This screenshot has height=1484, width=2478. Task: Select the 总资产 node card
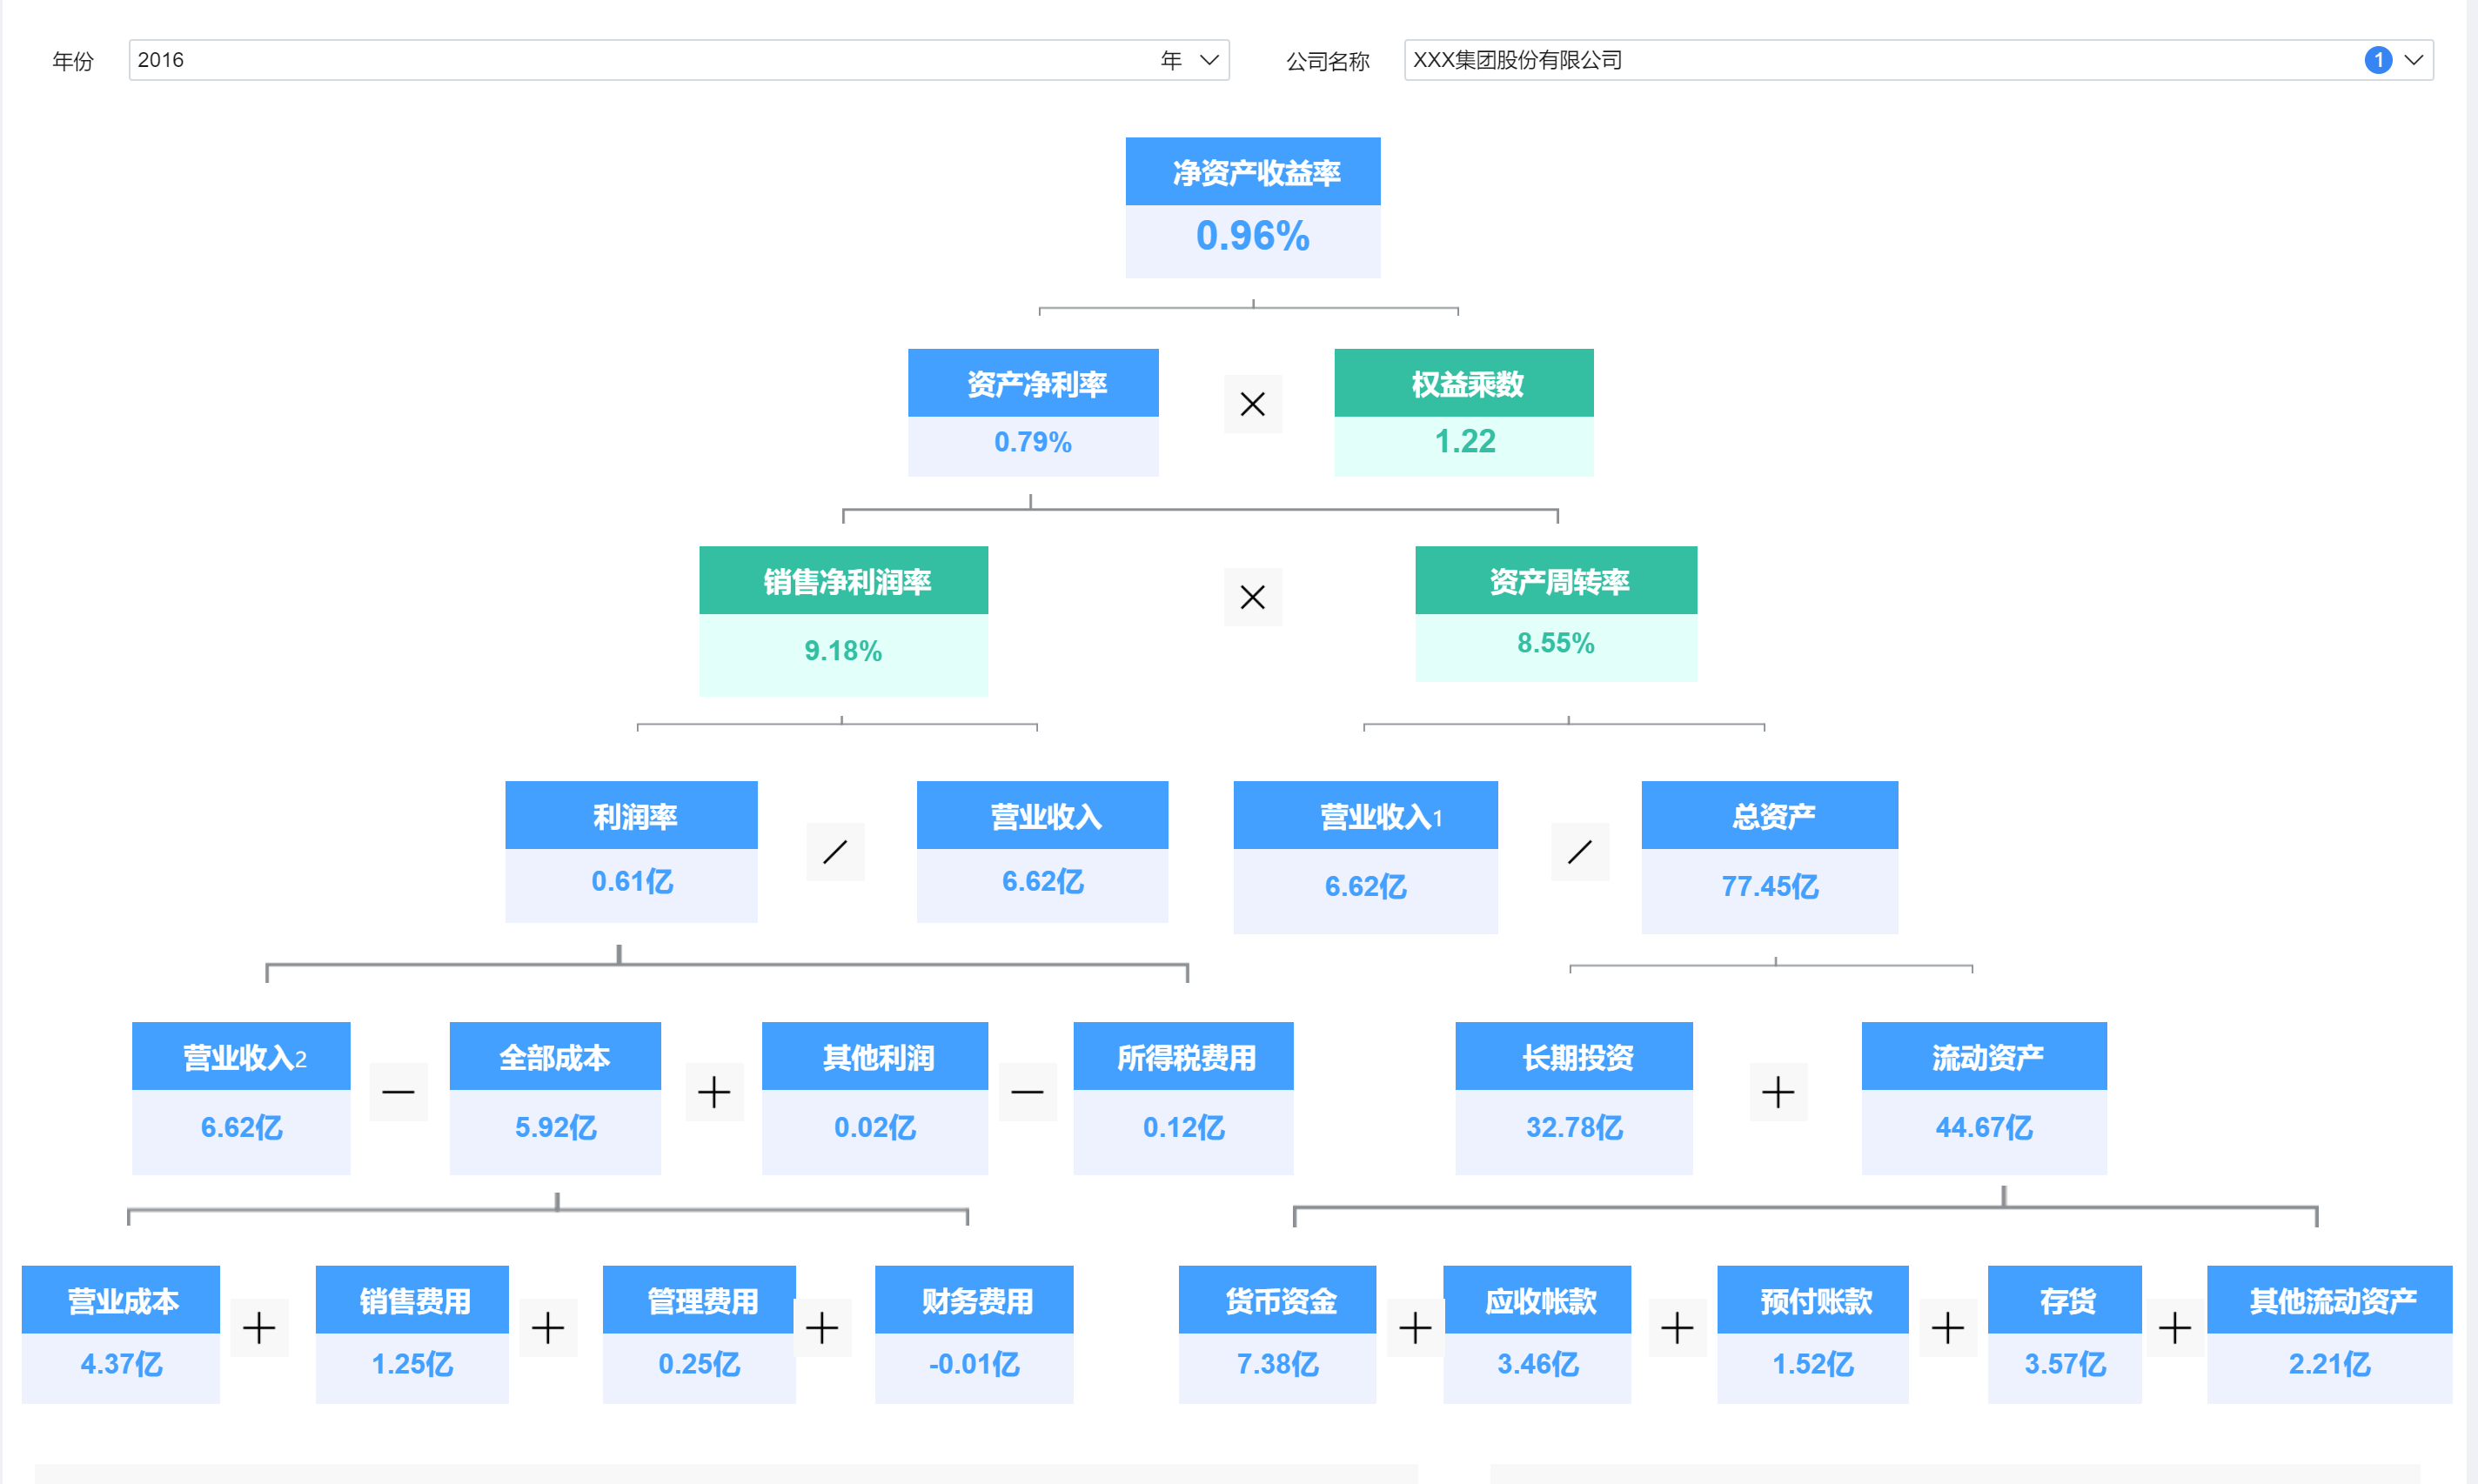click(x=1769, y=856)
